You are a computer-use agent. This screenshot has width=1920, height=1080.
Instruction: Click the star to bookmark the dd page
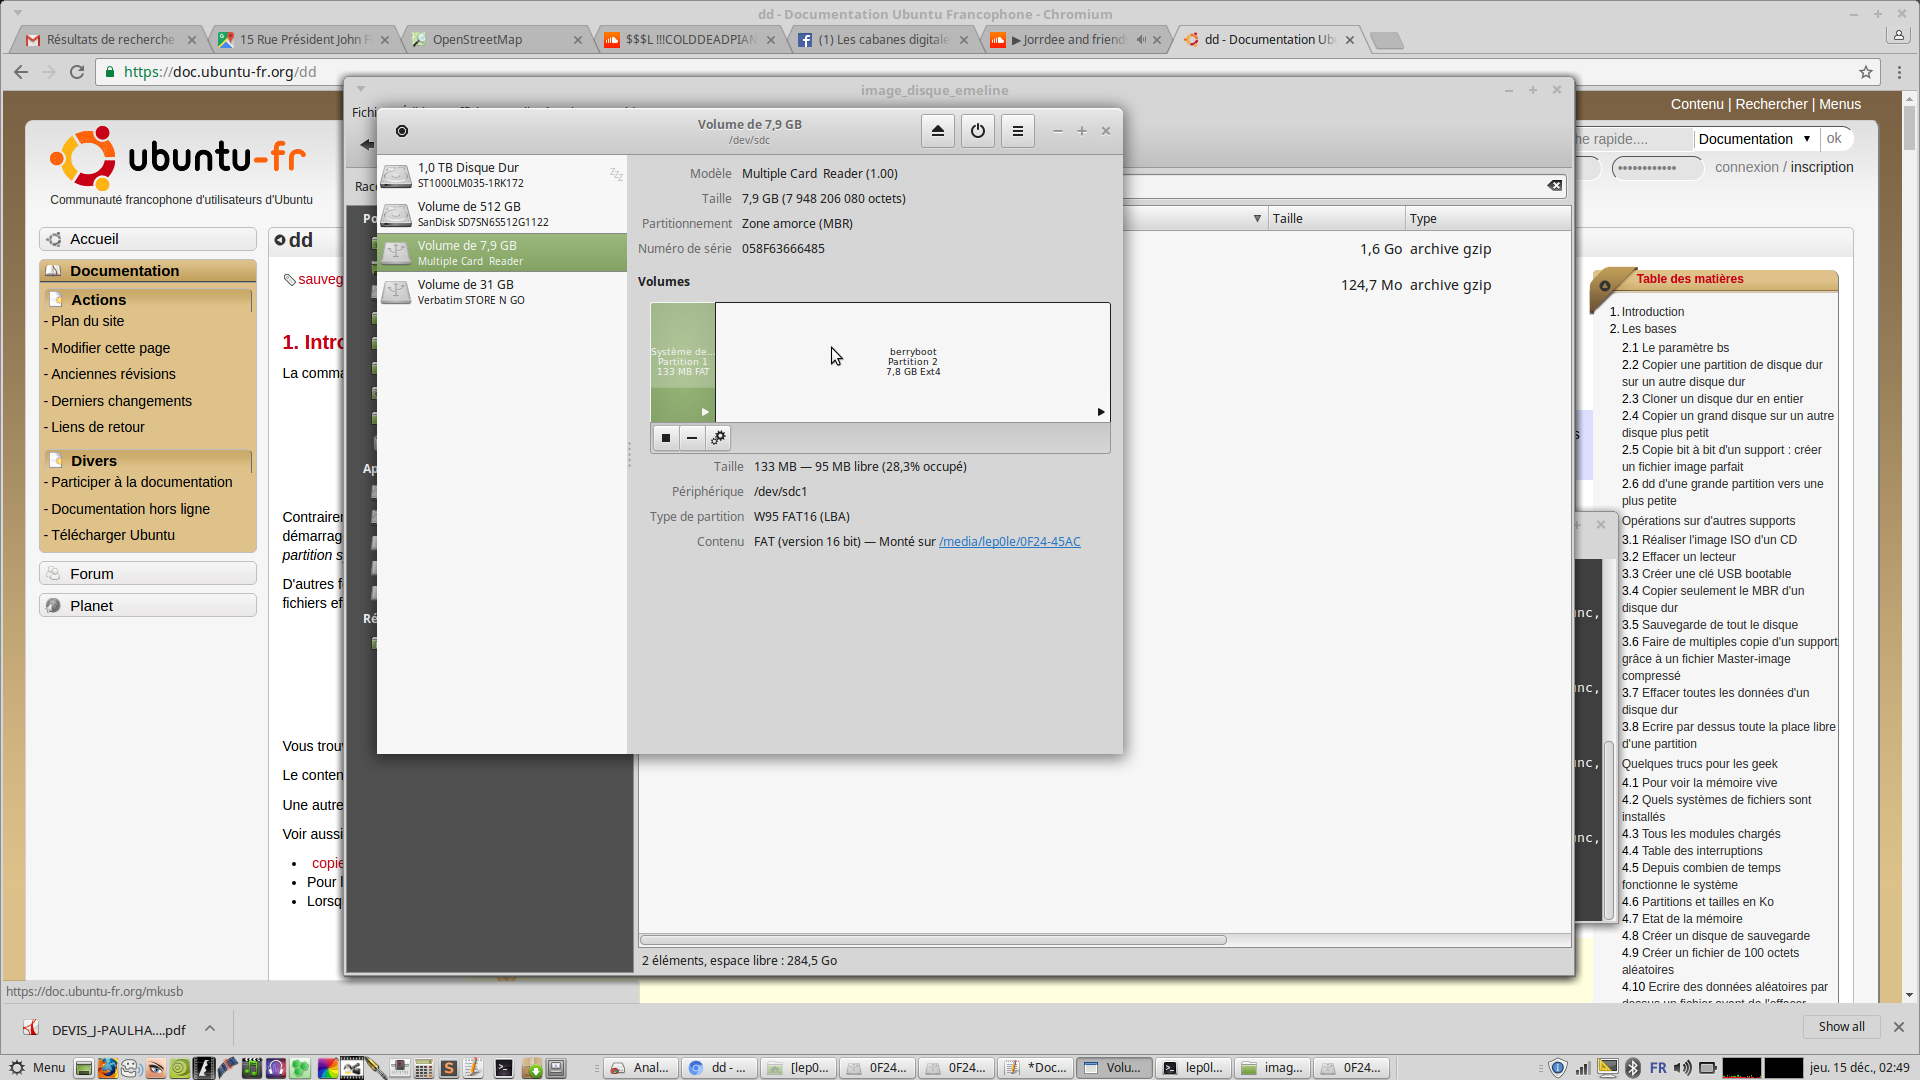[x=1865, y=72]
